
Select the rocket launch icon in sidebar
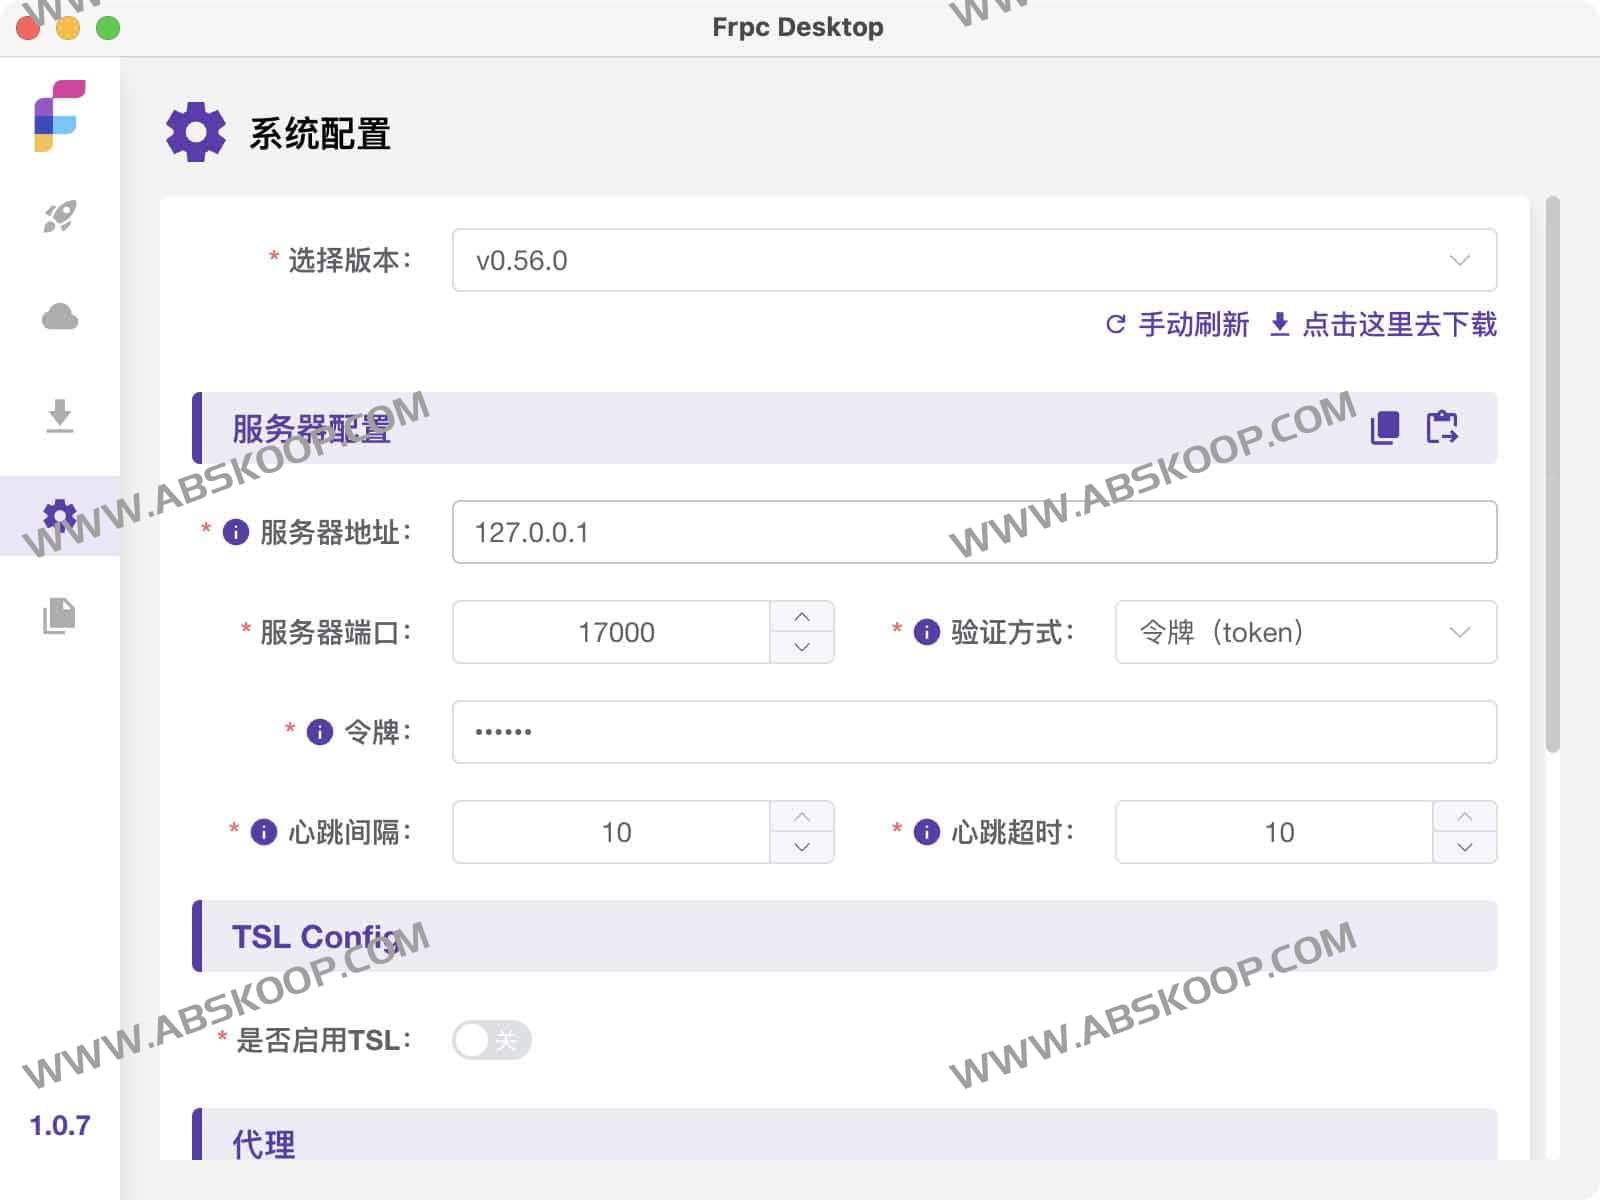[60, 215]
